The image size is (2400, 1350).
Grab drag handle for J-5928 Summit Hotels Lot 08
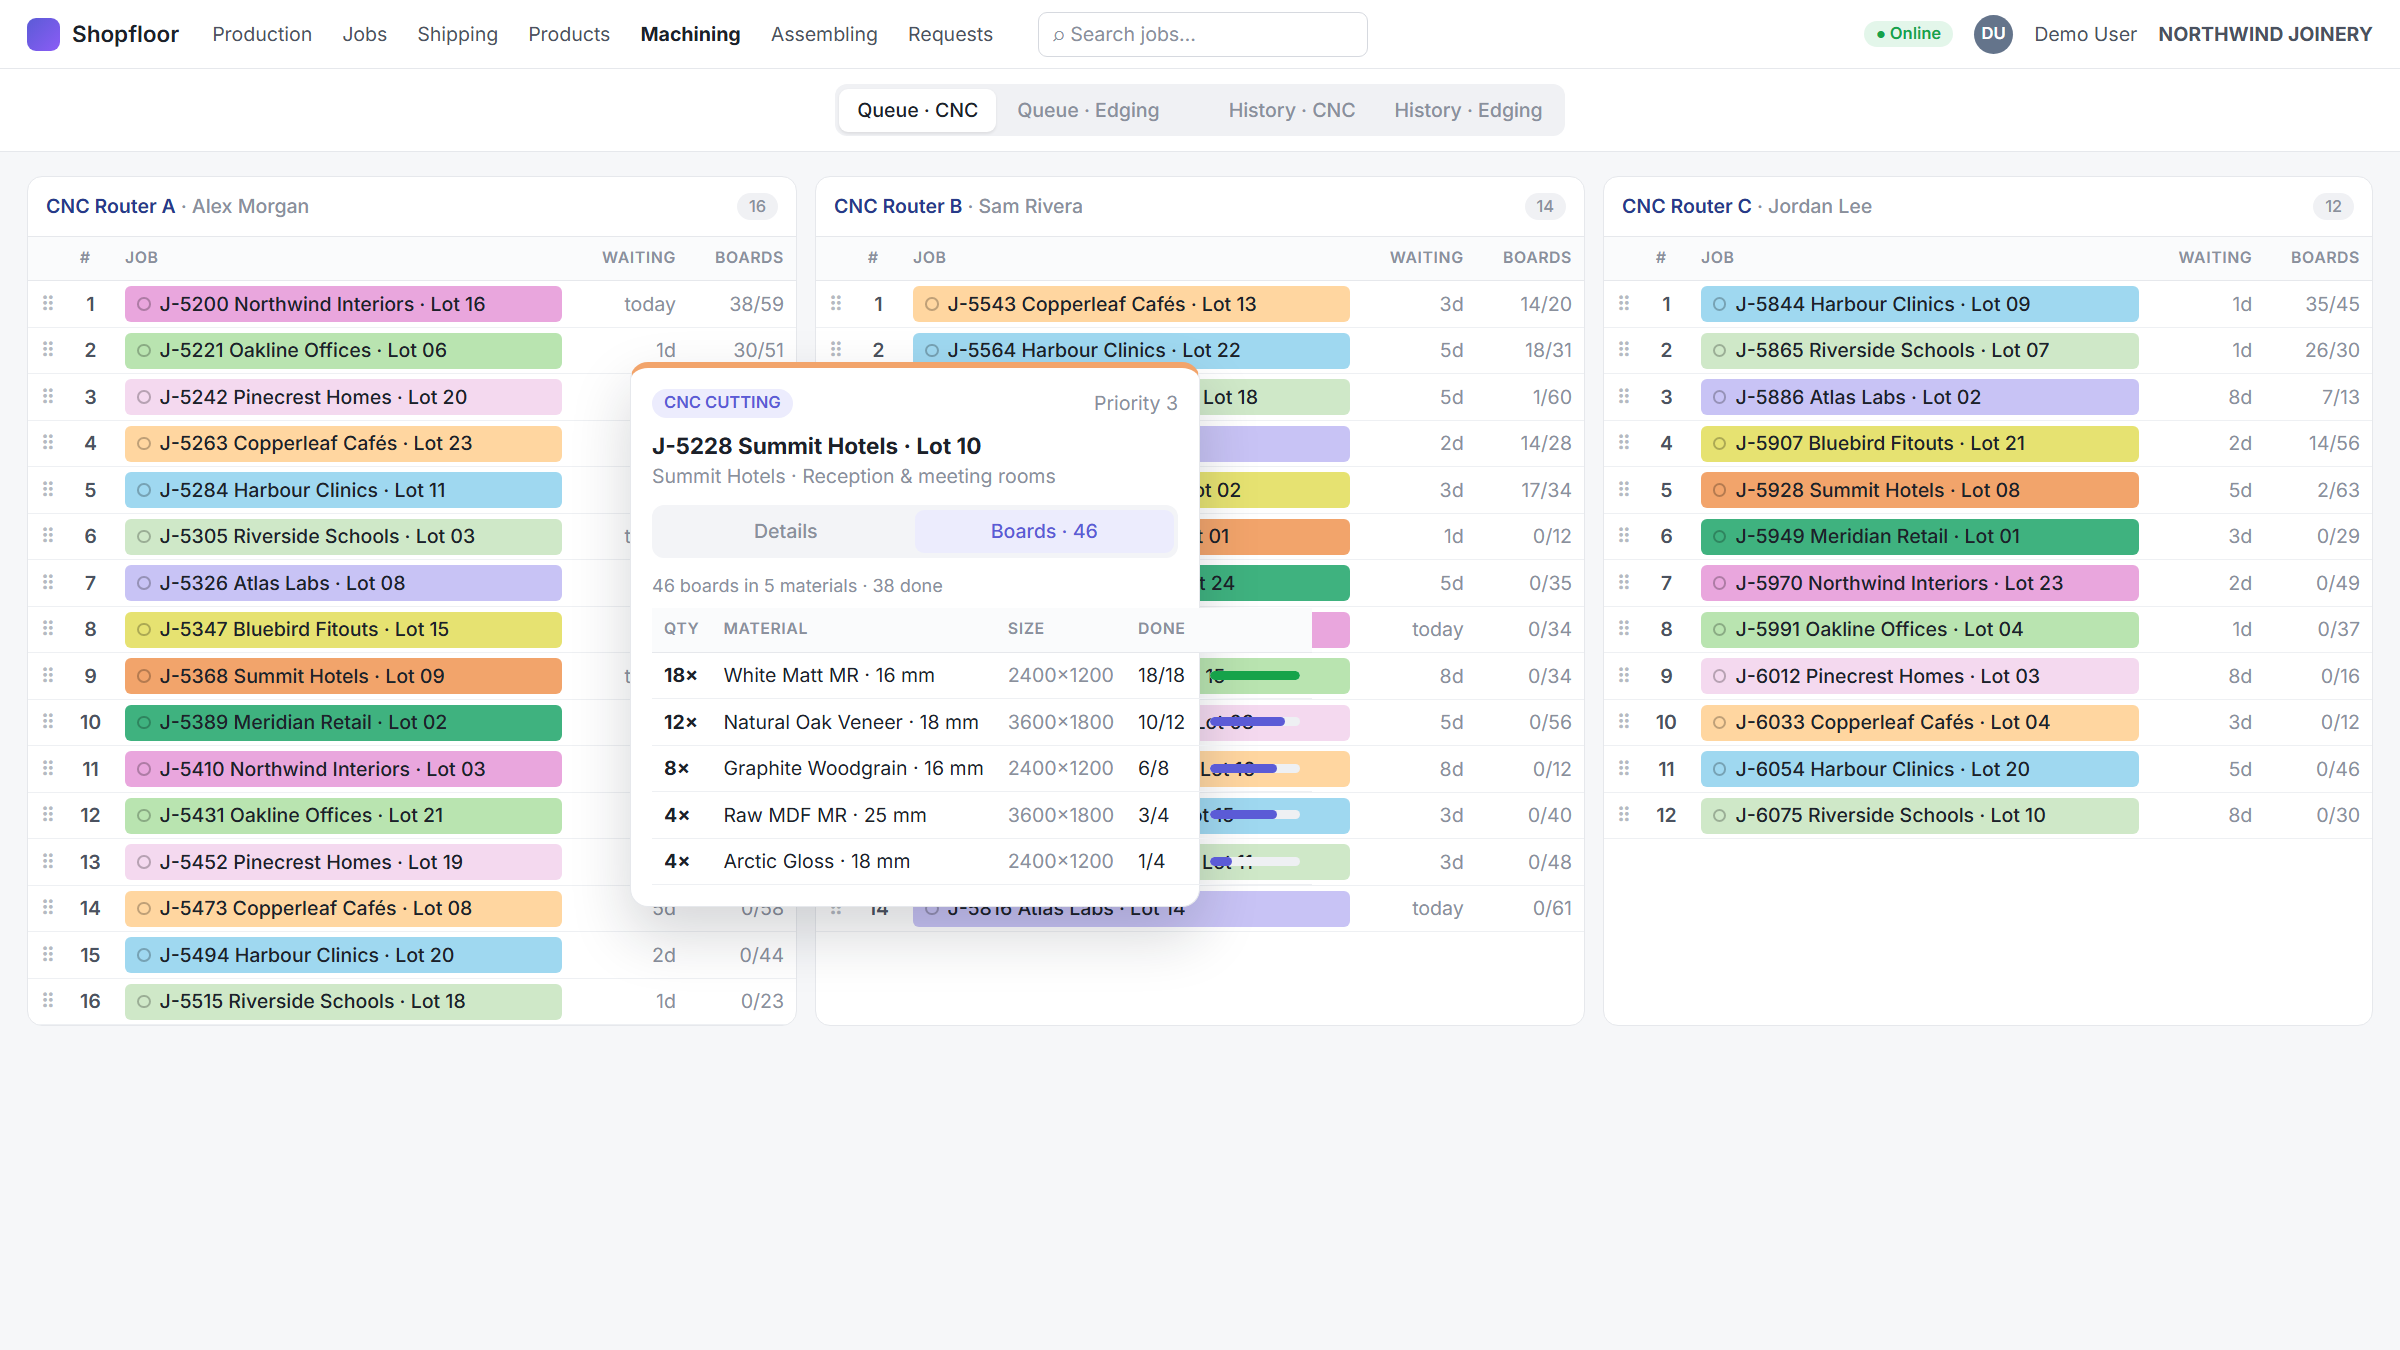(x=1624, y=489)
